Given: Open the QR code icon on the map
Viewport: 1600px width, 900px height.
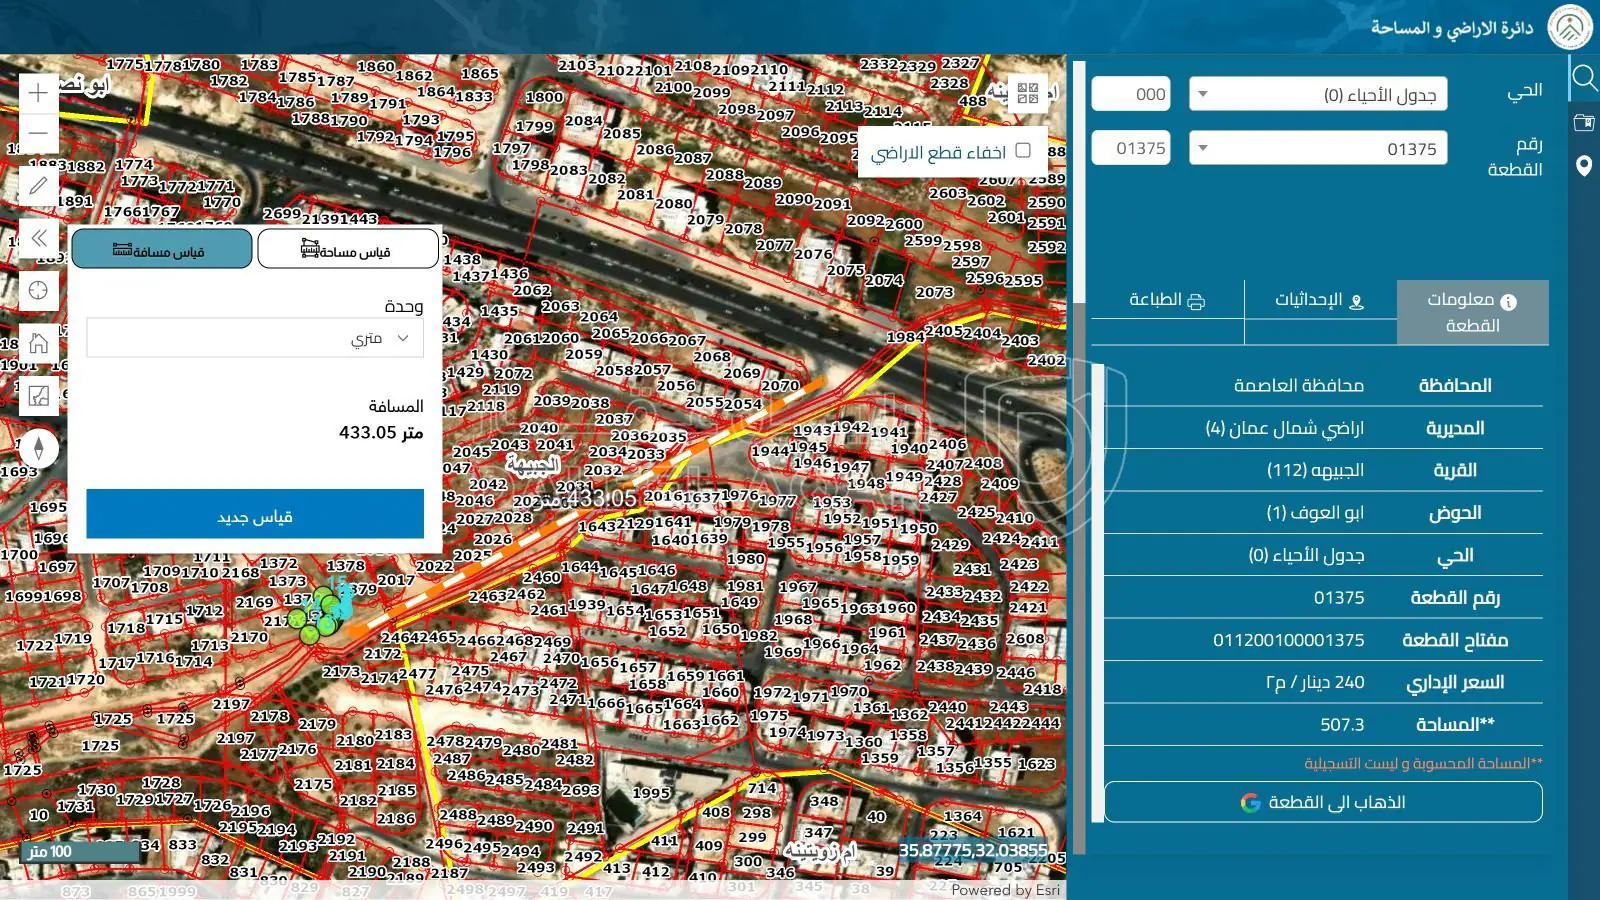Looking at the screenshot, I should coord(1028,94).
